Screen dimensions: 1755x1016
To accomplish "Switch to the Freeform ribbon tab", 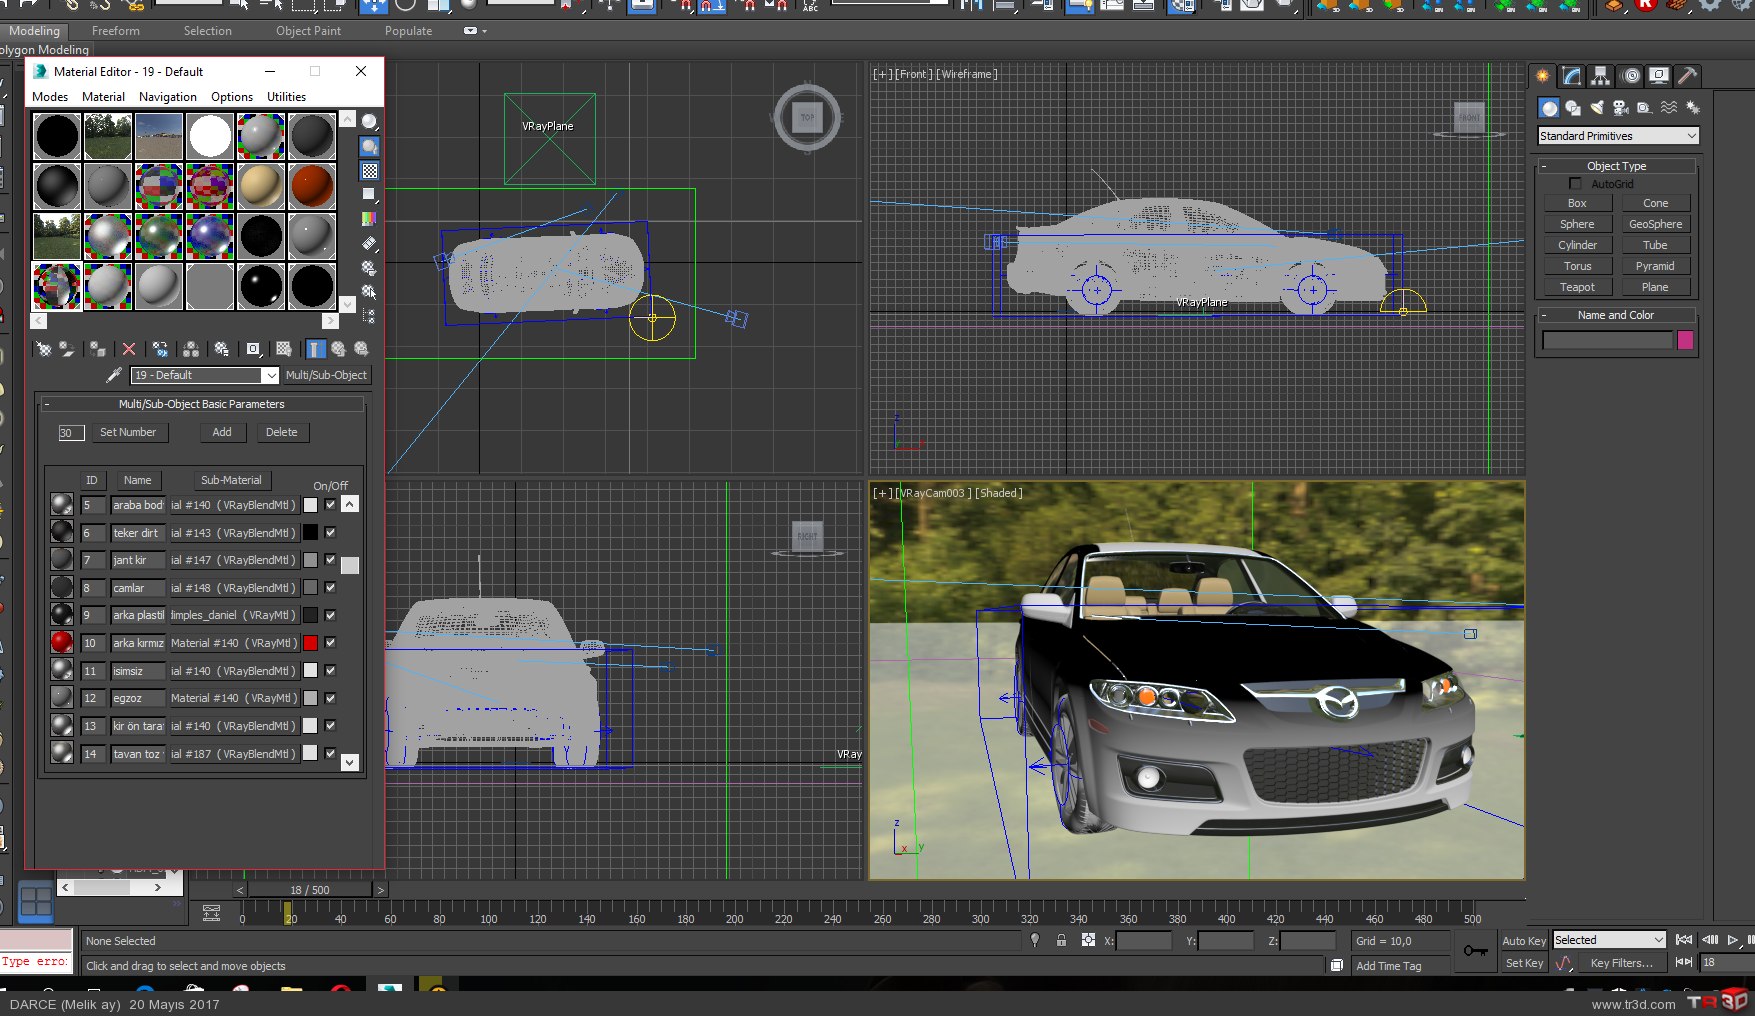I will [x=115, y=31].
